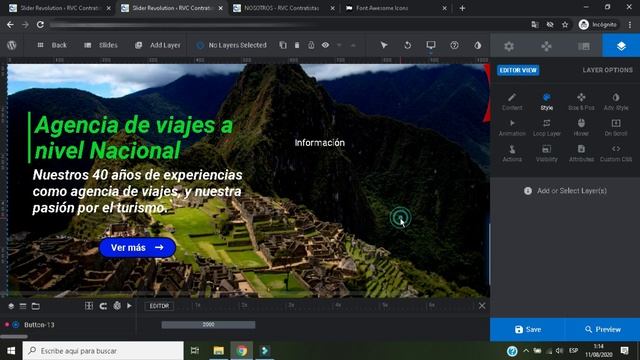The image size is (640, 360).
Task: Open the Content layer option
Action: (x=512, y=102)
